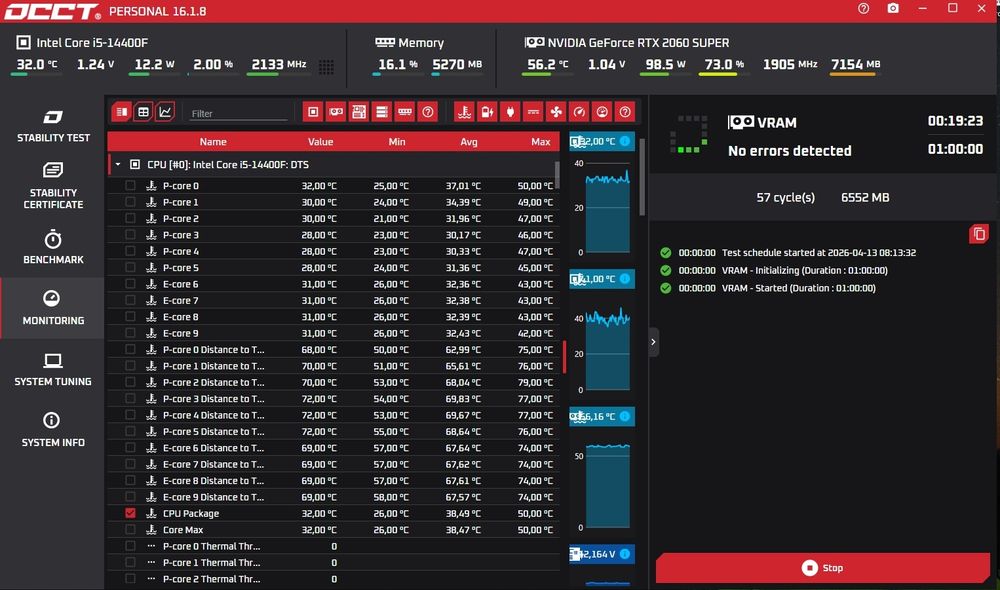
Task: Toggle the current sensor type filter
Action: 533,112
